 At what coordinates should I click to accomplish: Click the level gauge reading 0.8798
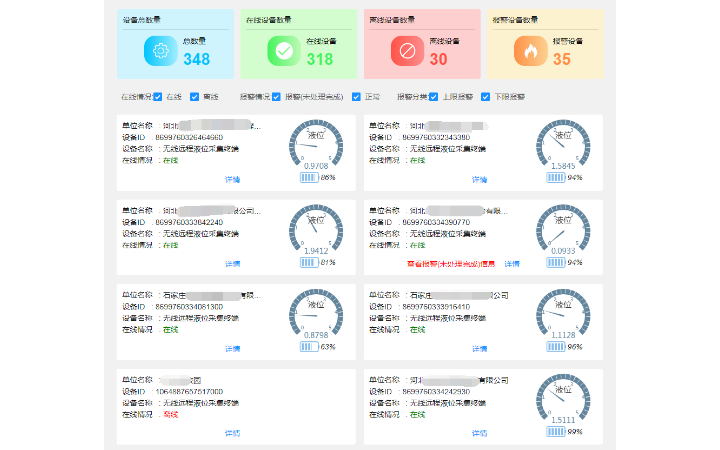pyautogui.click(x=316, y=314)
